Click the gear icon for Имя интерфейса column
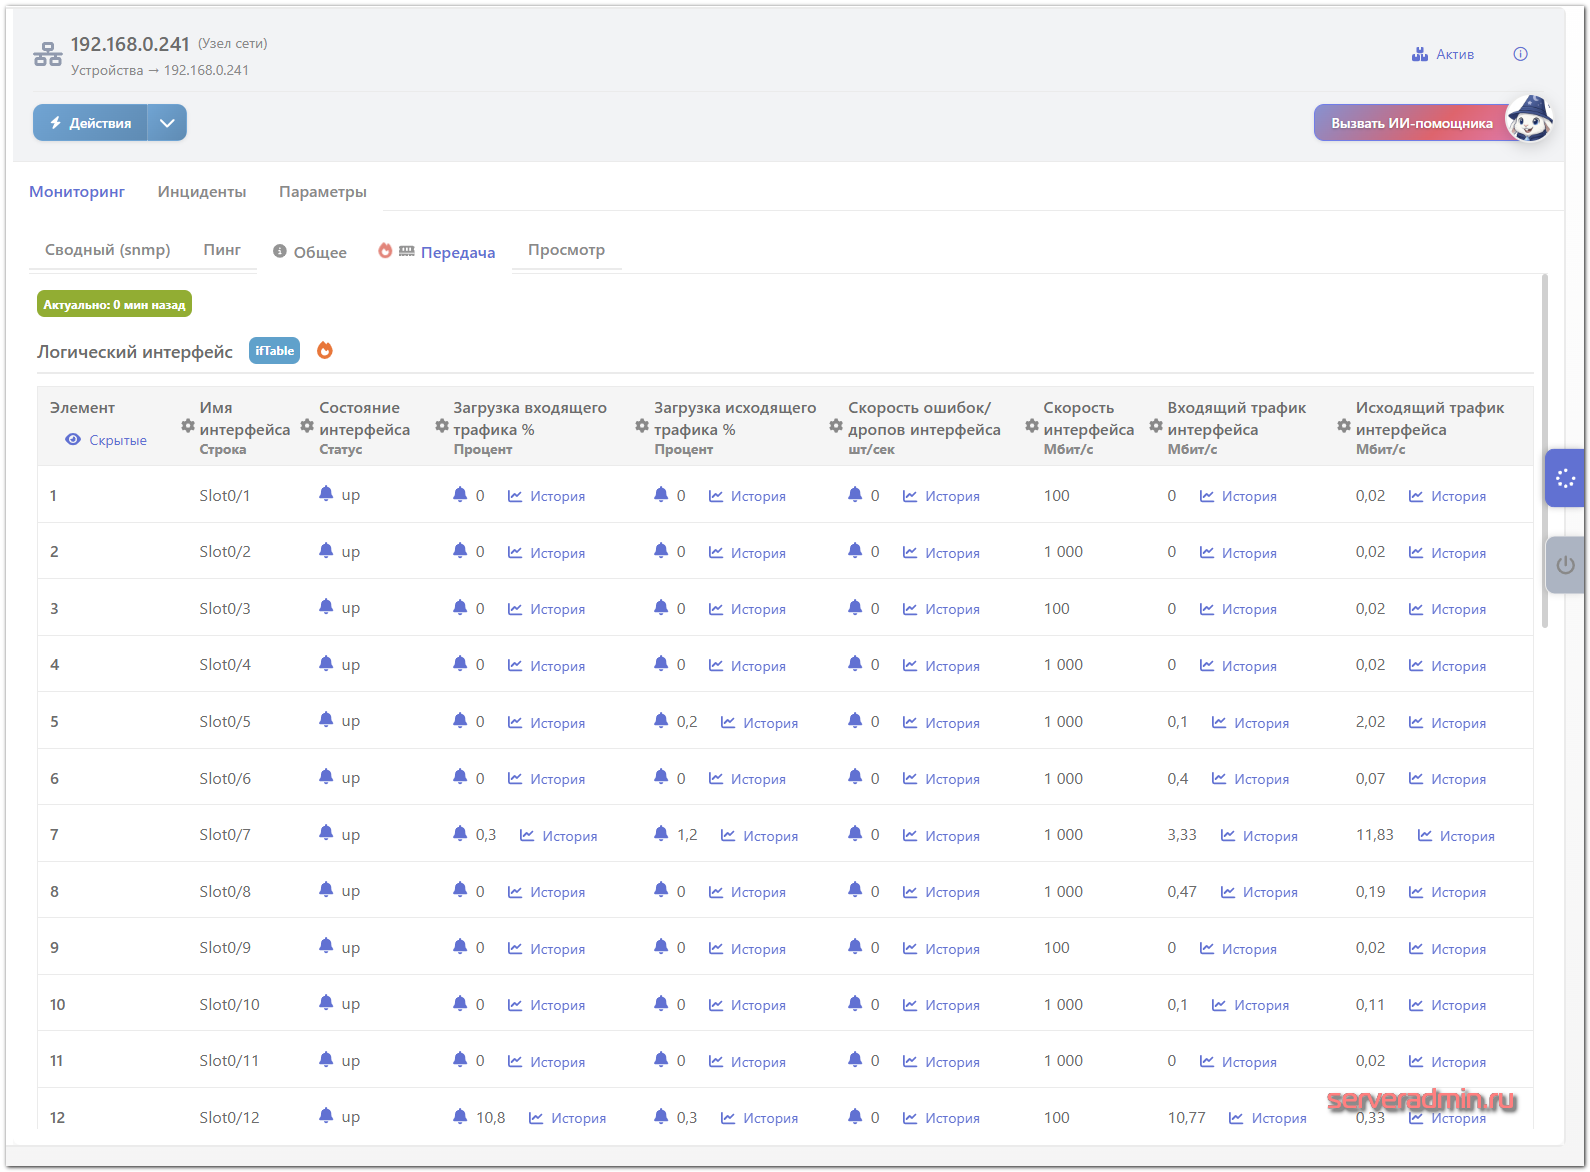This screenshot has height=1172, width=1590. point(188,426)
